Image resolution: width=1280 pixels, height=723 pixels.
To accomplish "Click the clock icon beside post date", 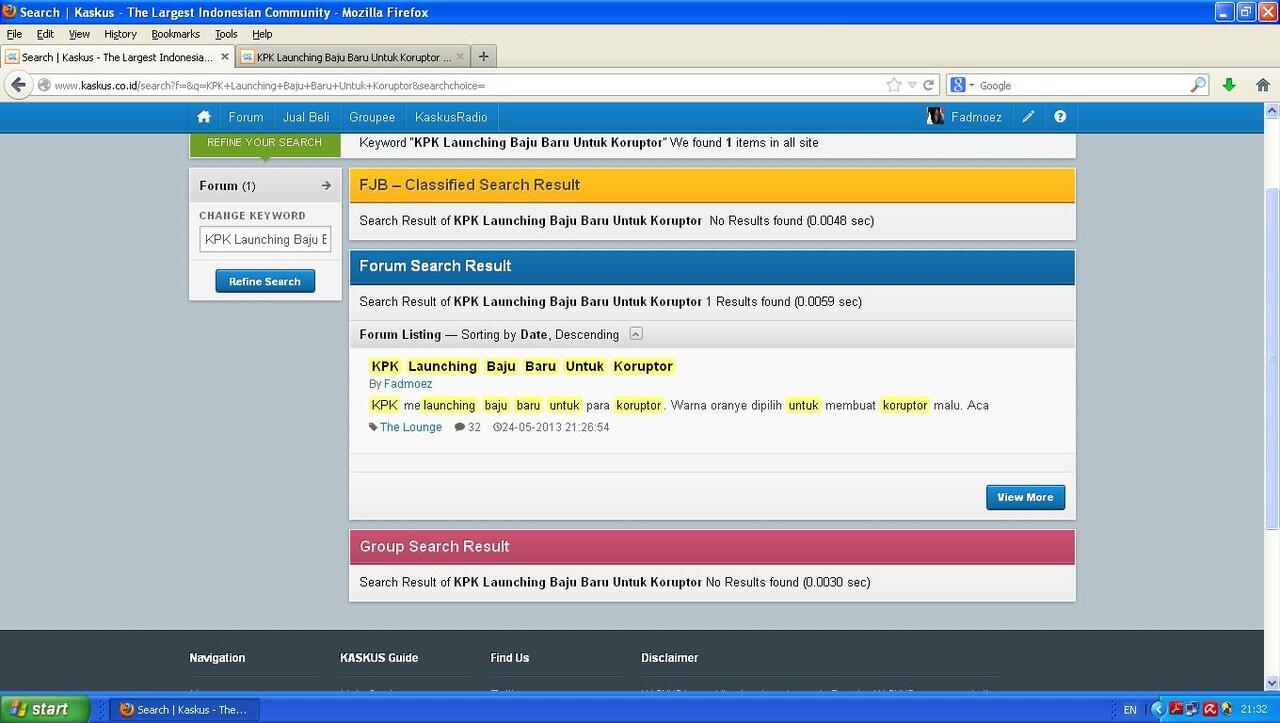I will [497, 427].
